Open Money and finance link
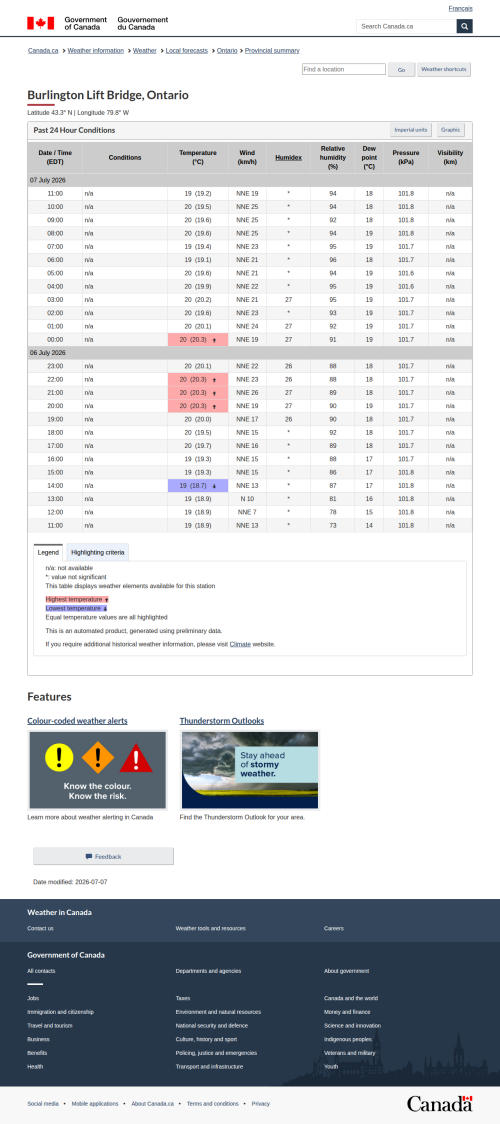 click(x=345, y=1011)
